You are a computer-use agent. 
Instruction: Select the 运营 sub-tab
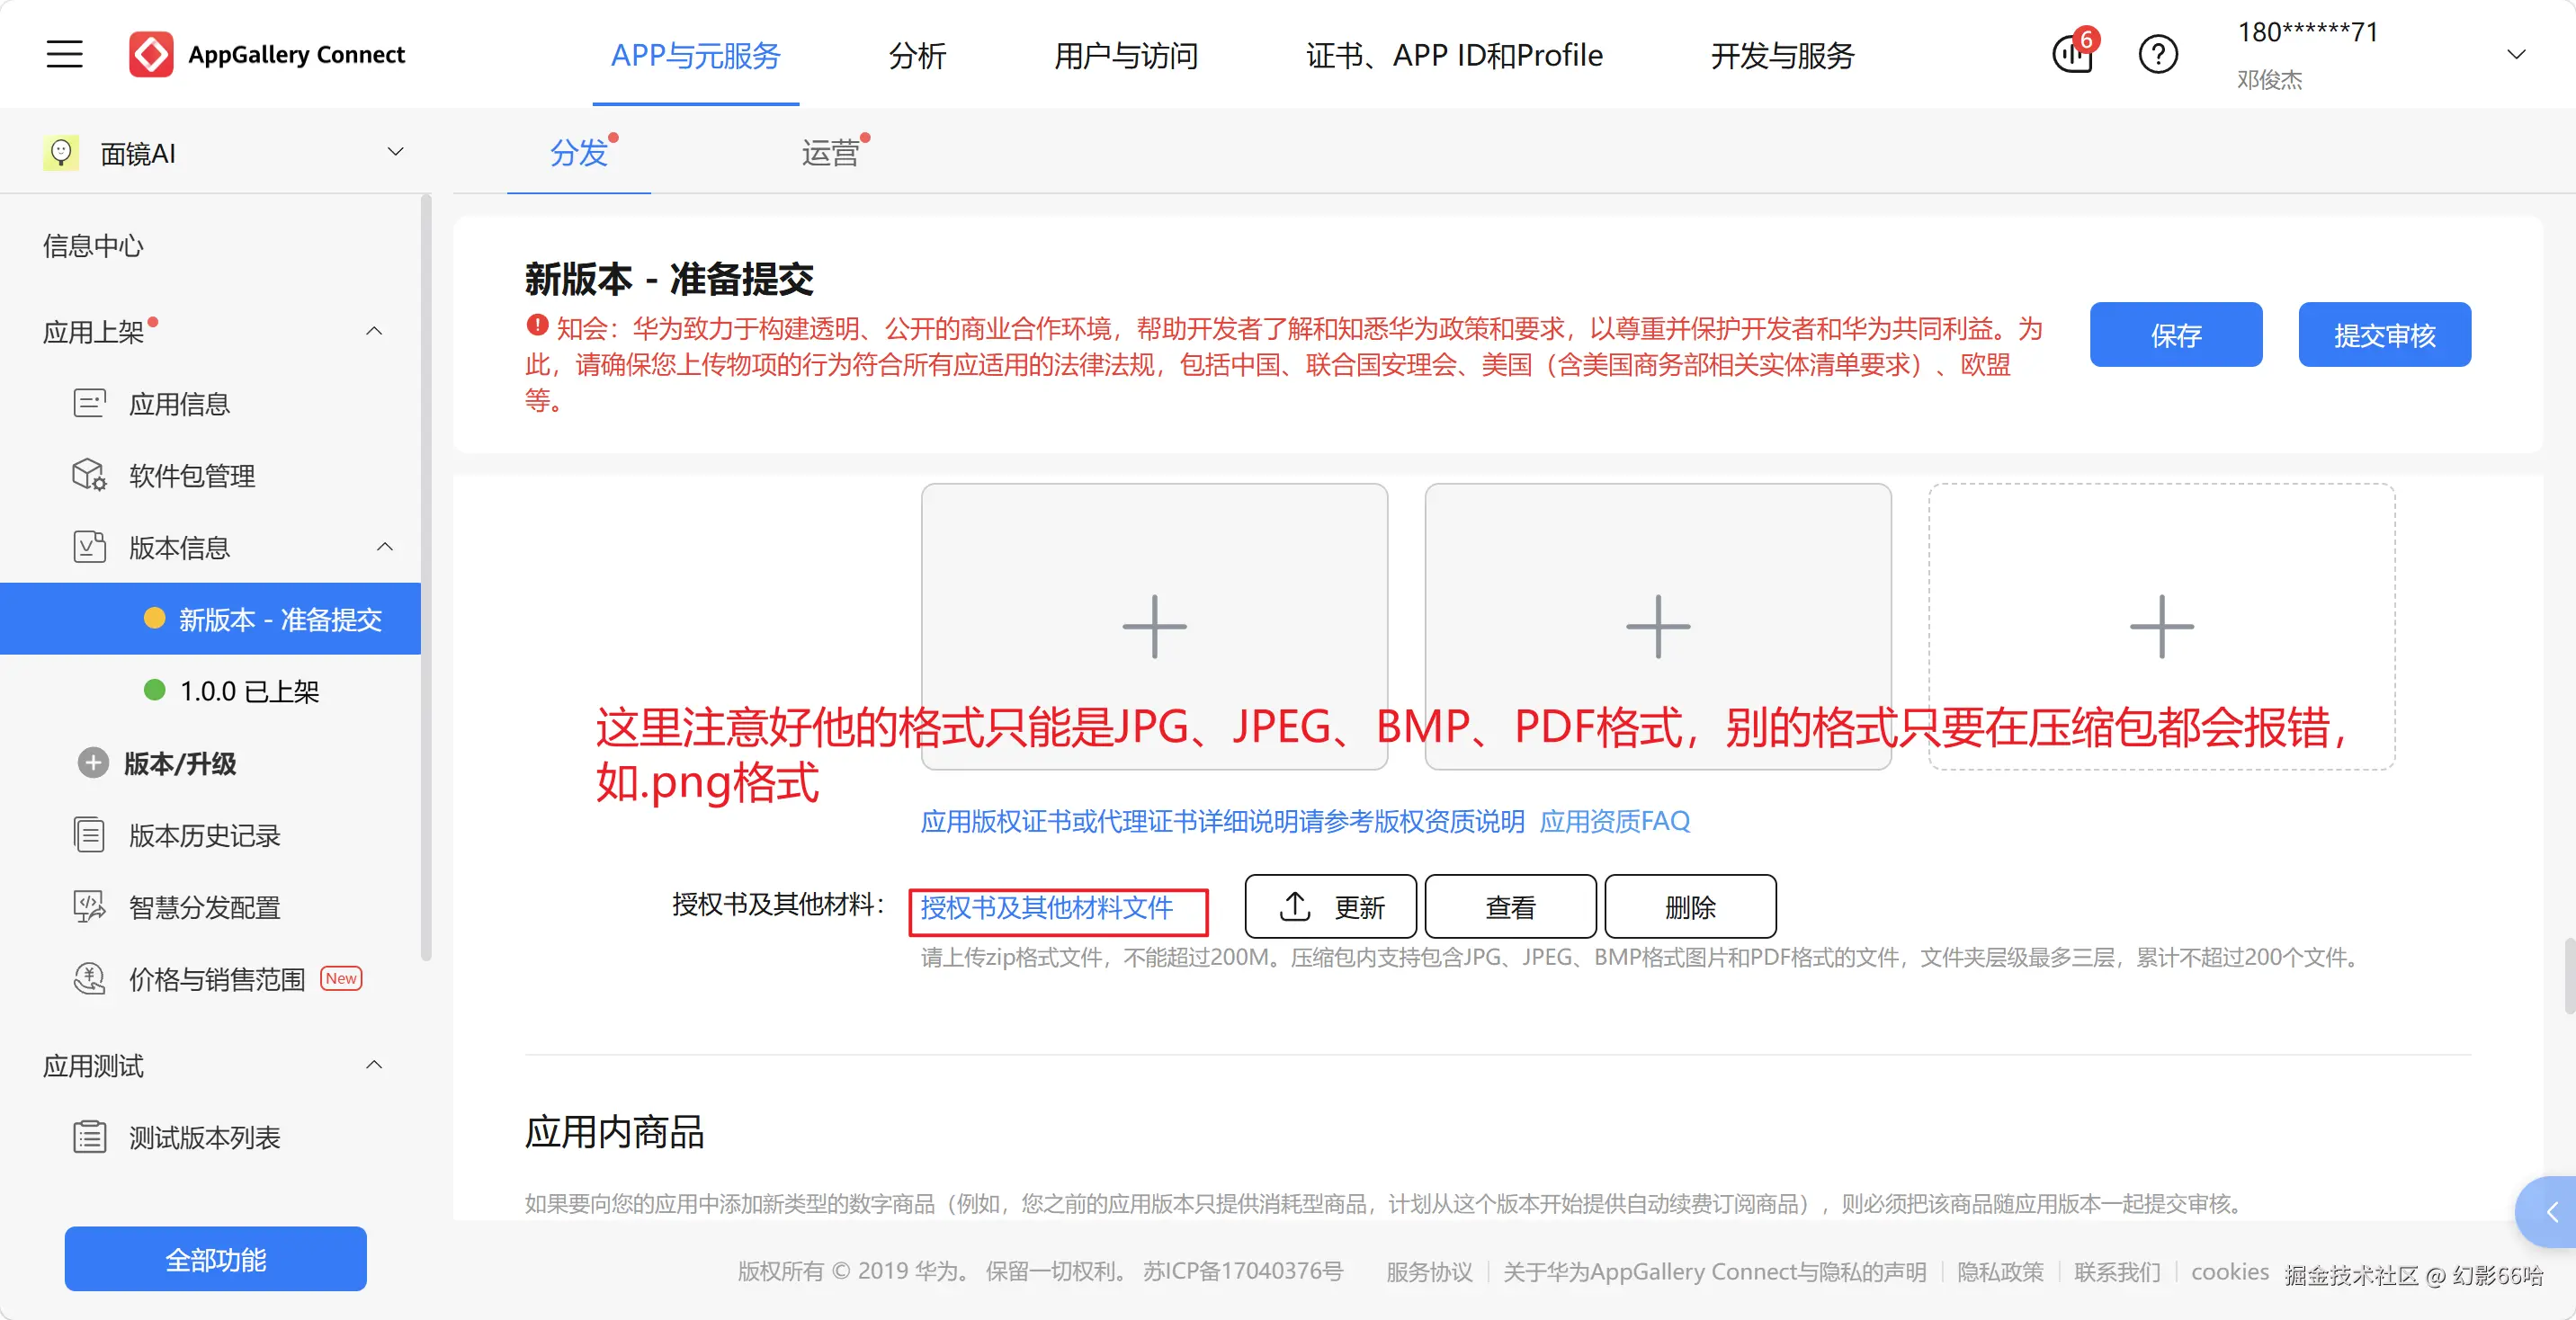point(830,153)
